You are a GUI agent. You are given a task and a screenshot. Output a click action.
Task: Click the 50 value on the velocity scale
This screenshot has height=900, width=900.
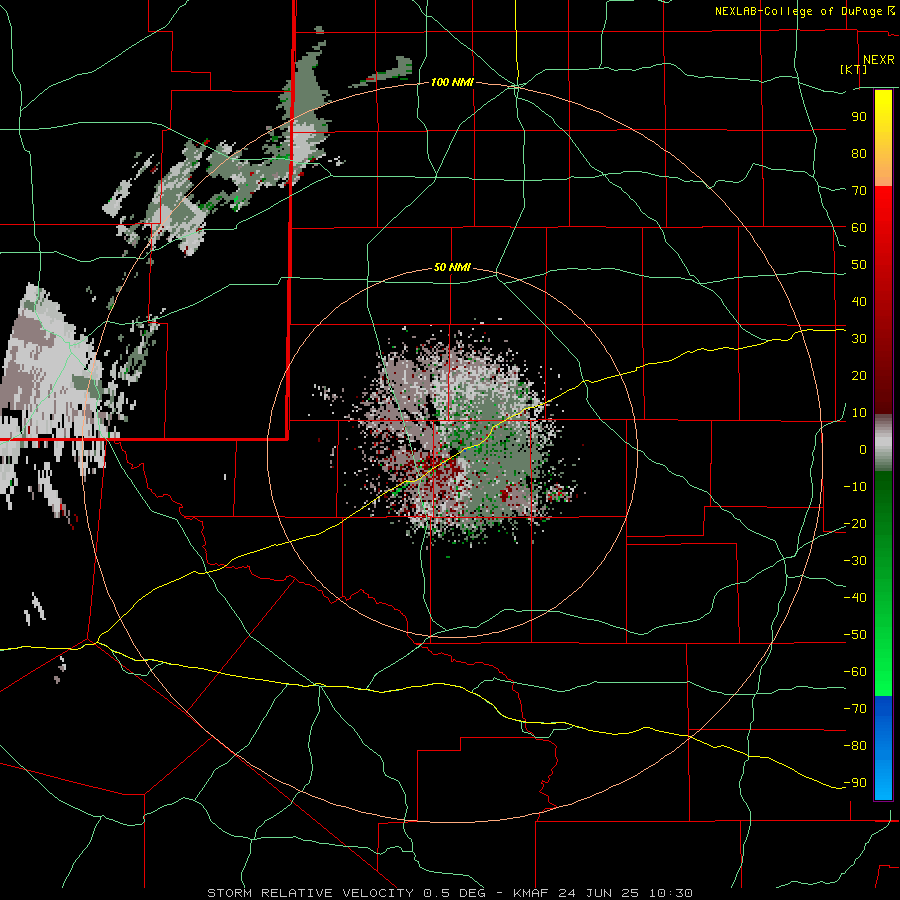859,265
